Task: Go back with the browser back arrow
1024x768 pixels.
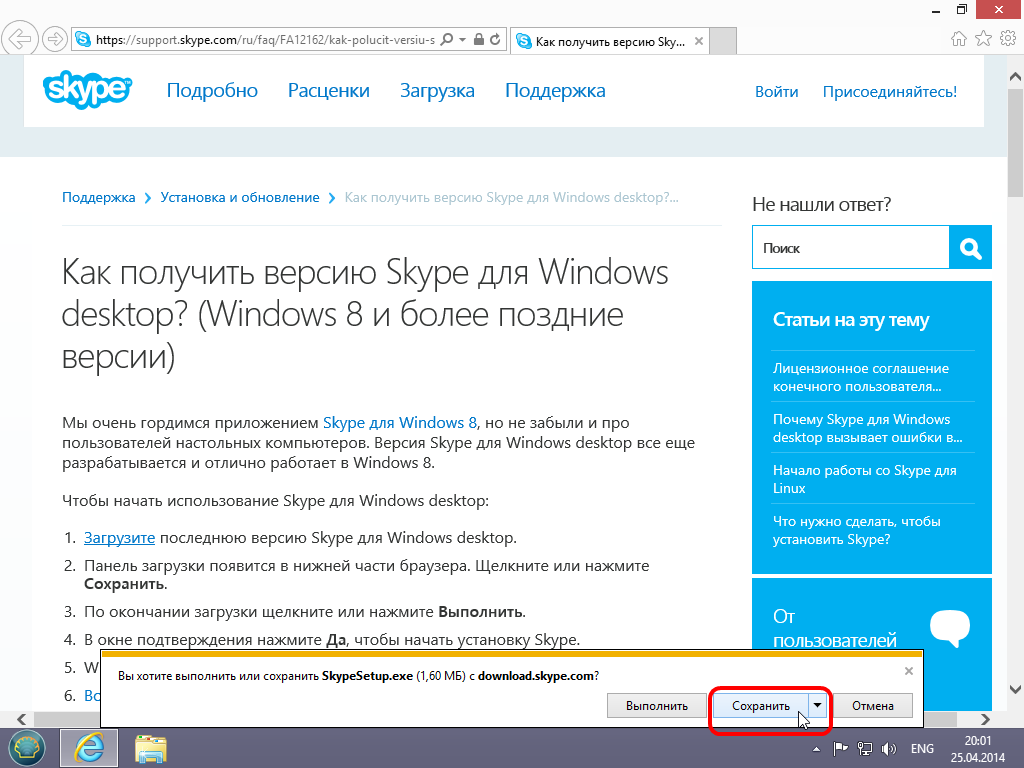Action: click(20, 39)
